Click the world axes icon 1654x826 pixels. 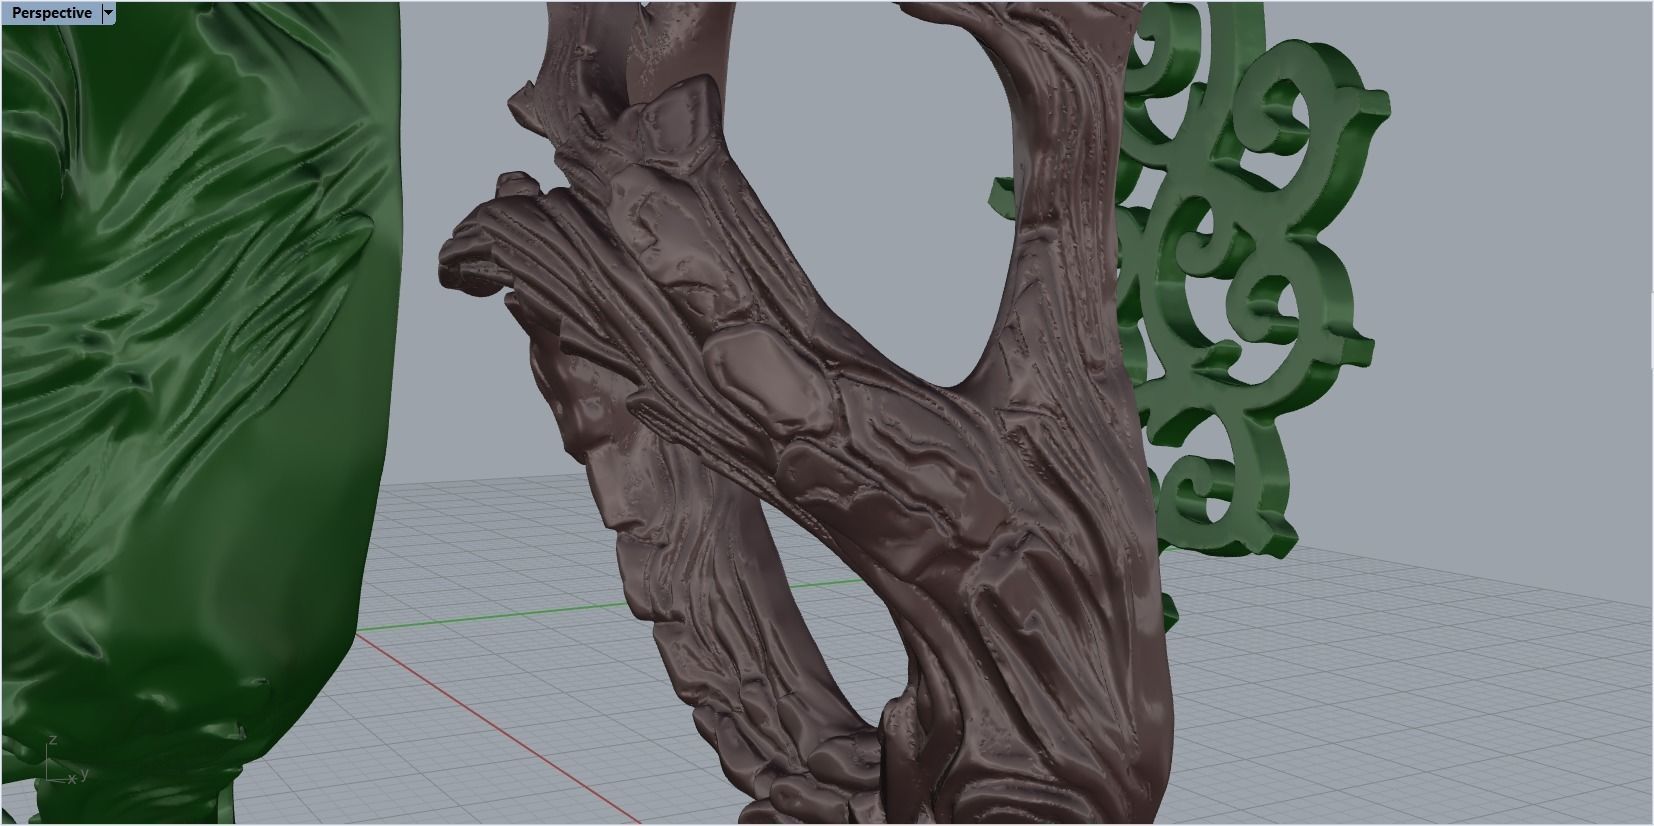click(66, 762)
